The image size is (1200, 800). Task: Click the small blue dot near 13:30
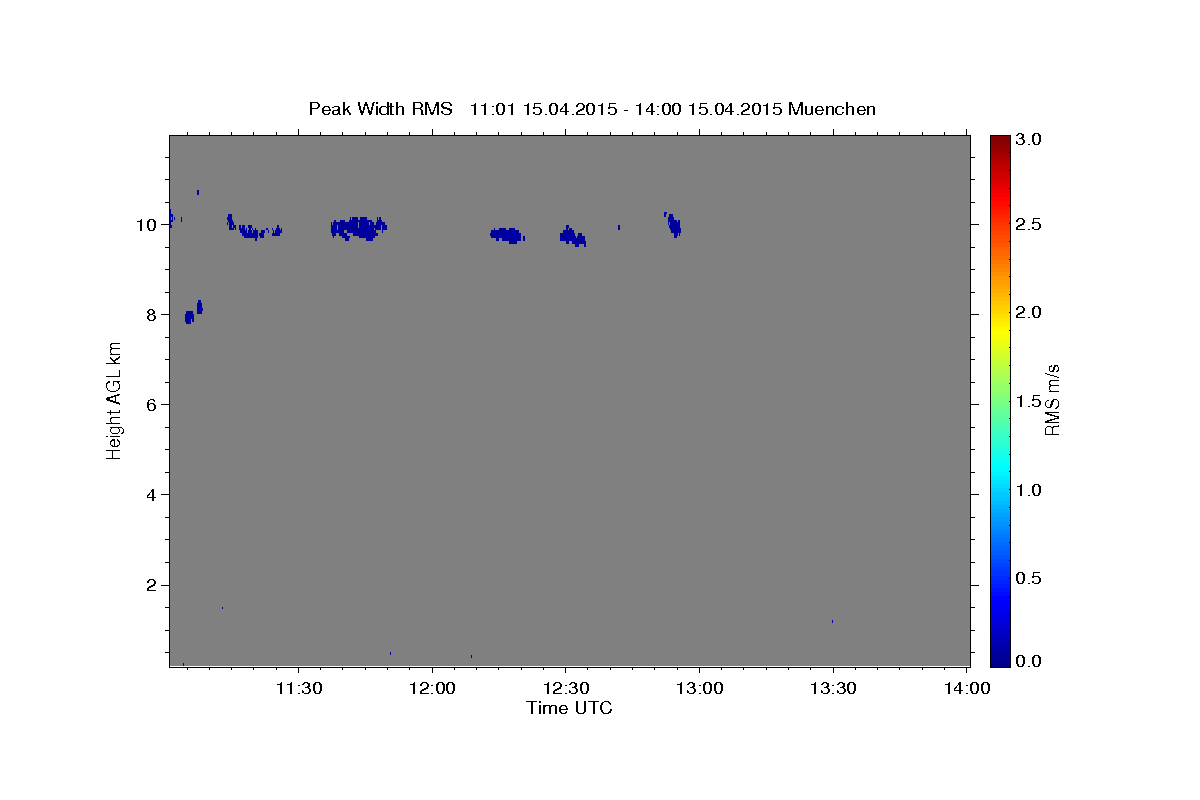coord(832,621)
